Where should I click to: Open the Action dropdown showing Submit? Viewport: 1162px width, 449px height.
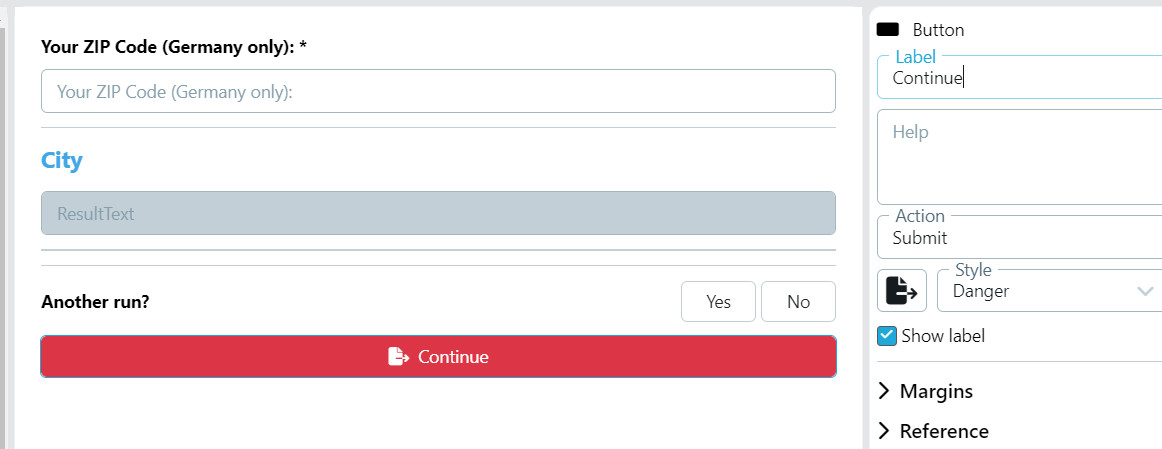coord(1020,238)
